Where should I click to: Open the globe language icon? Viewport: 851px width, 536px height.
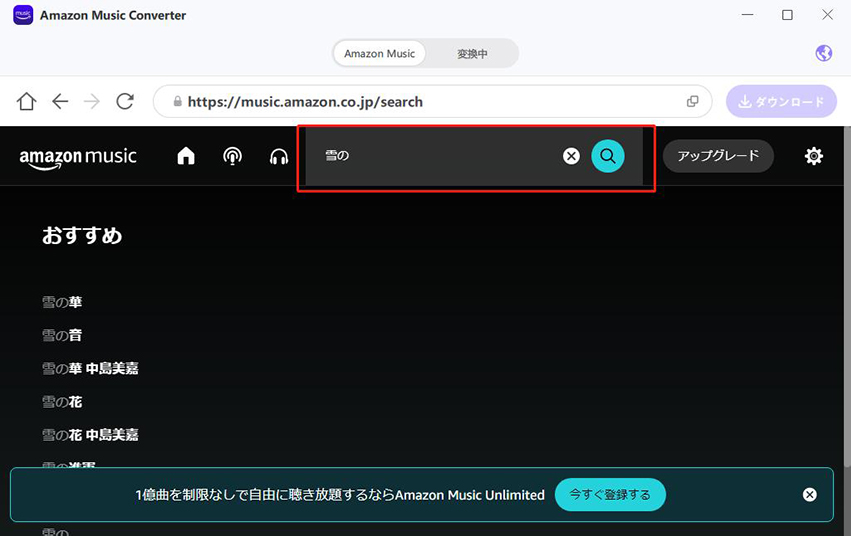tap(823, 53)
